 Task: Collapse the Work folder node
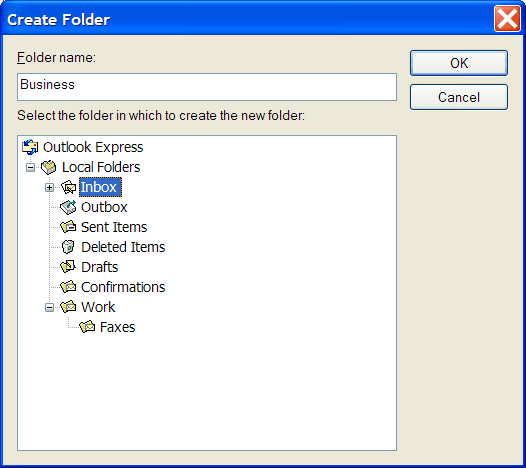(49, 307)
